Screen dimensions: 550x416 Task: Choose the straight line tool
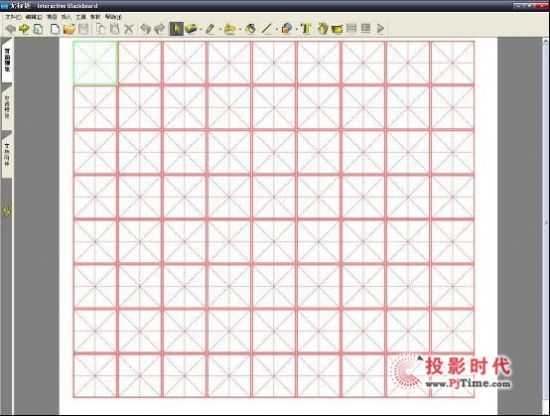267,29
